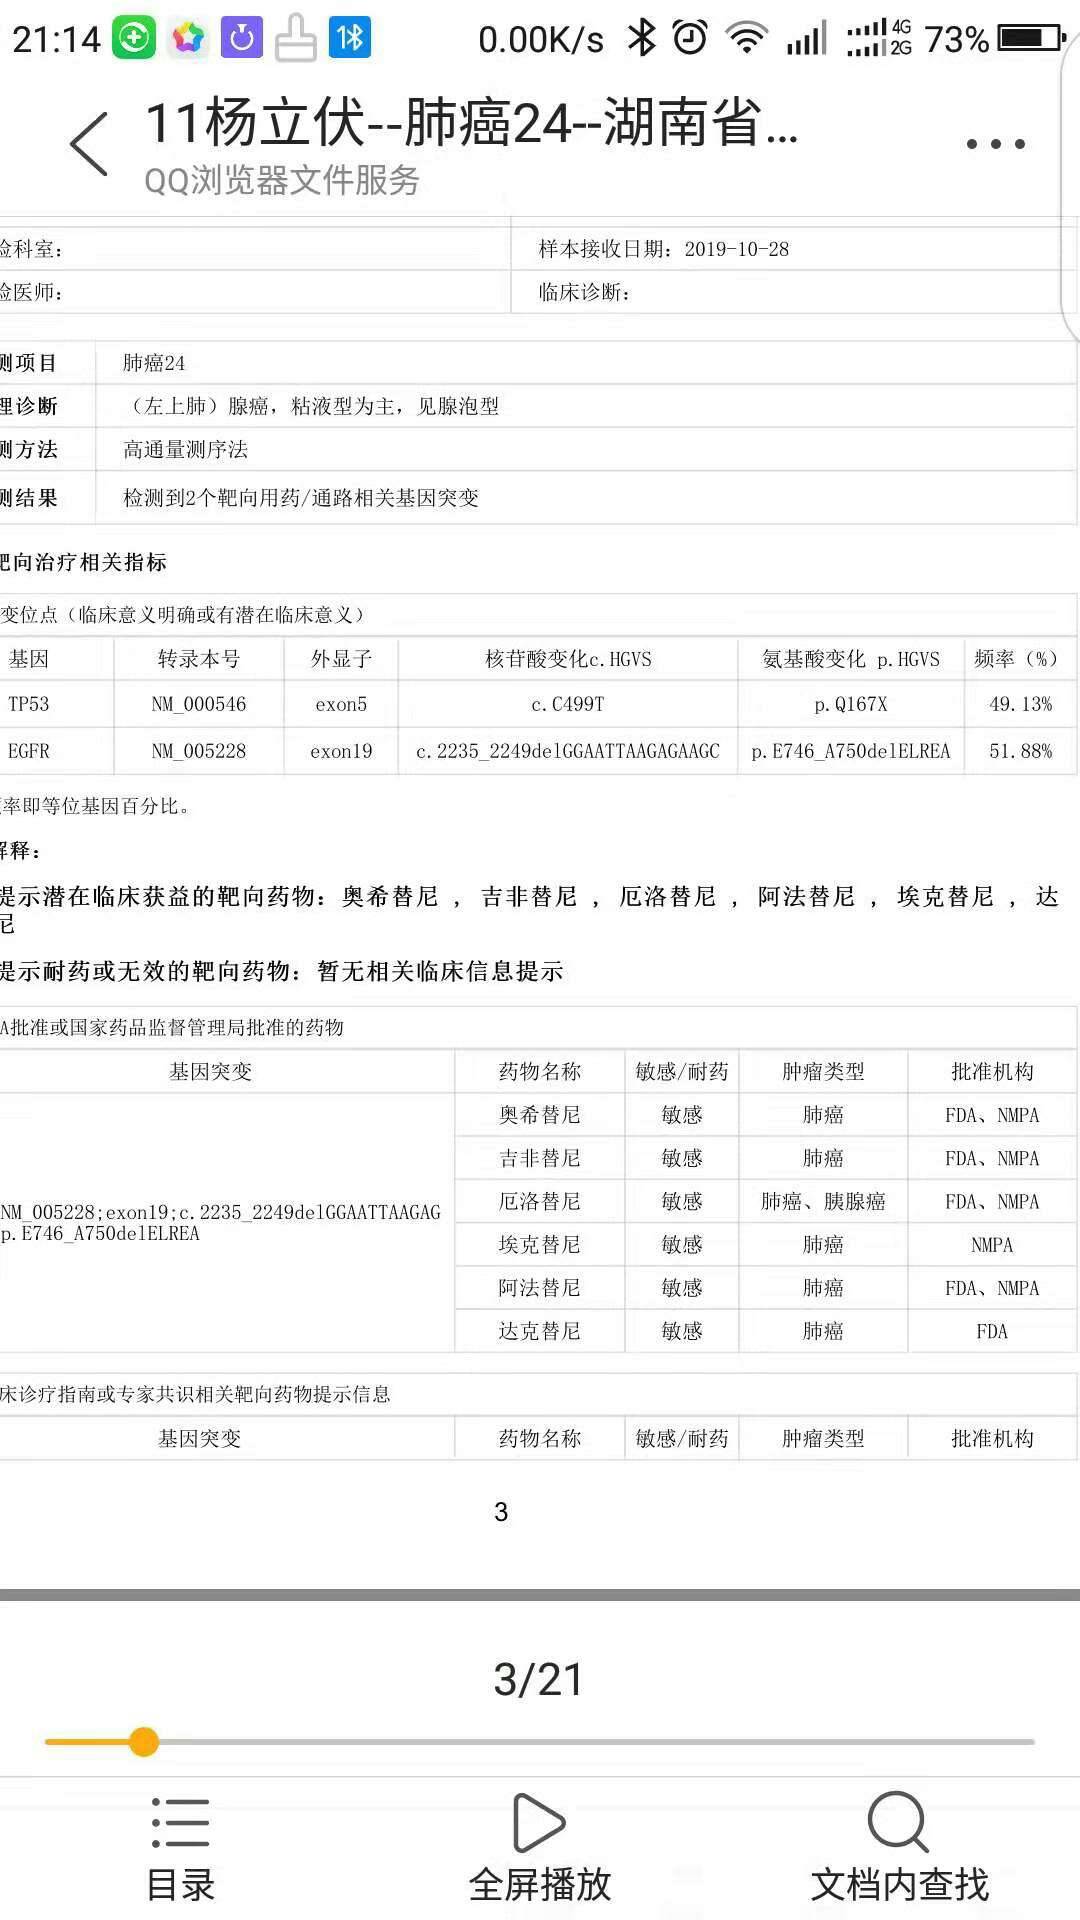
Task: Tap the purple timer notification icon
Action: click(241, 39)
